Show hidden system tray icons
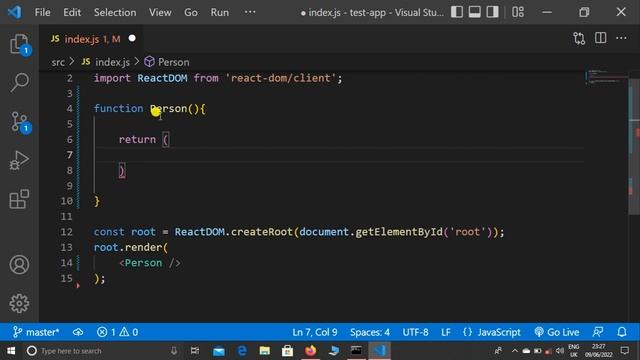Image resolution: width=640 pixels, height=360 pixels. 514,351
